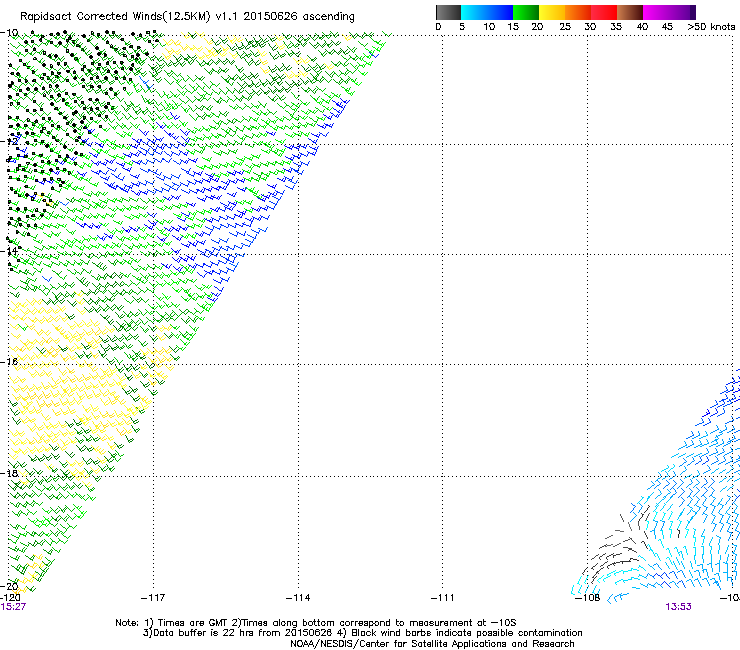Click the -20 latitude axis label
740x650 pixels.
[x=9, y=586]
